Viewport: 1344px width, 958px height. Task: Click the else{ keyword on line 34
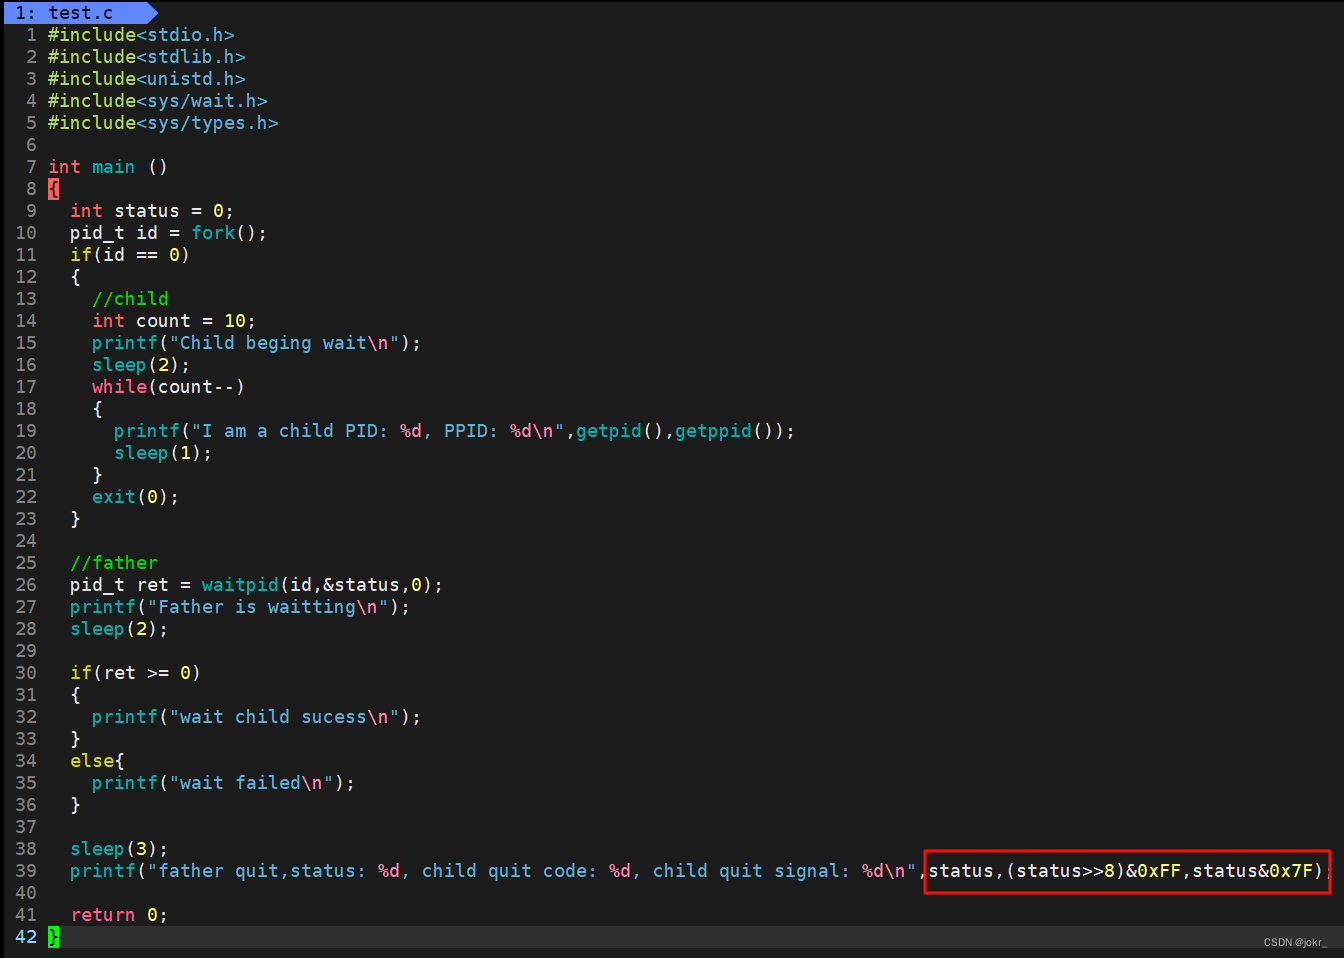pyautogui.click(x=97, y=761)
